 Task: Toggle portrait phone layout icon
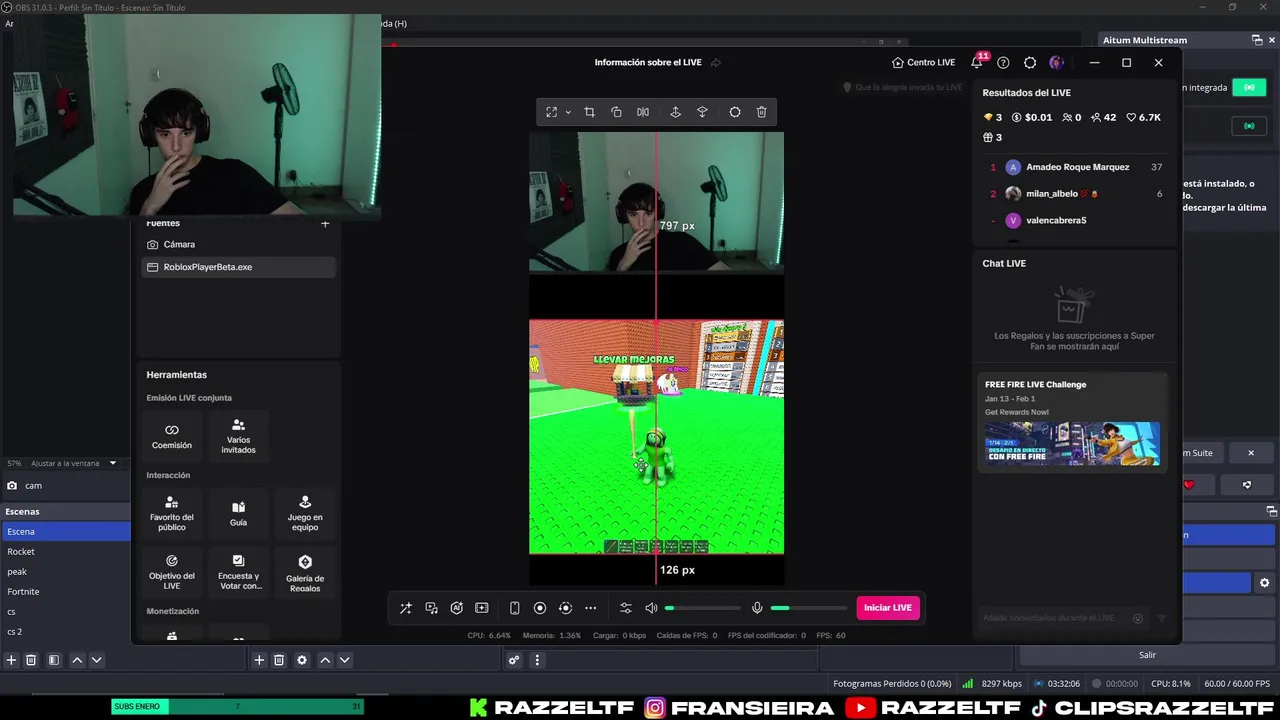coord(514,608)
